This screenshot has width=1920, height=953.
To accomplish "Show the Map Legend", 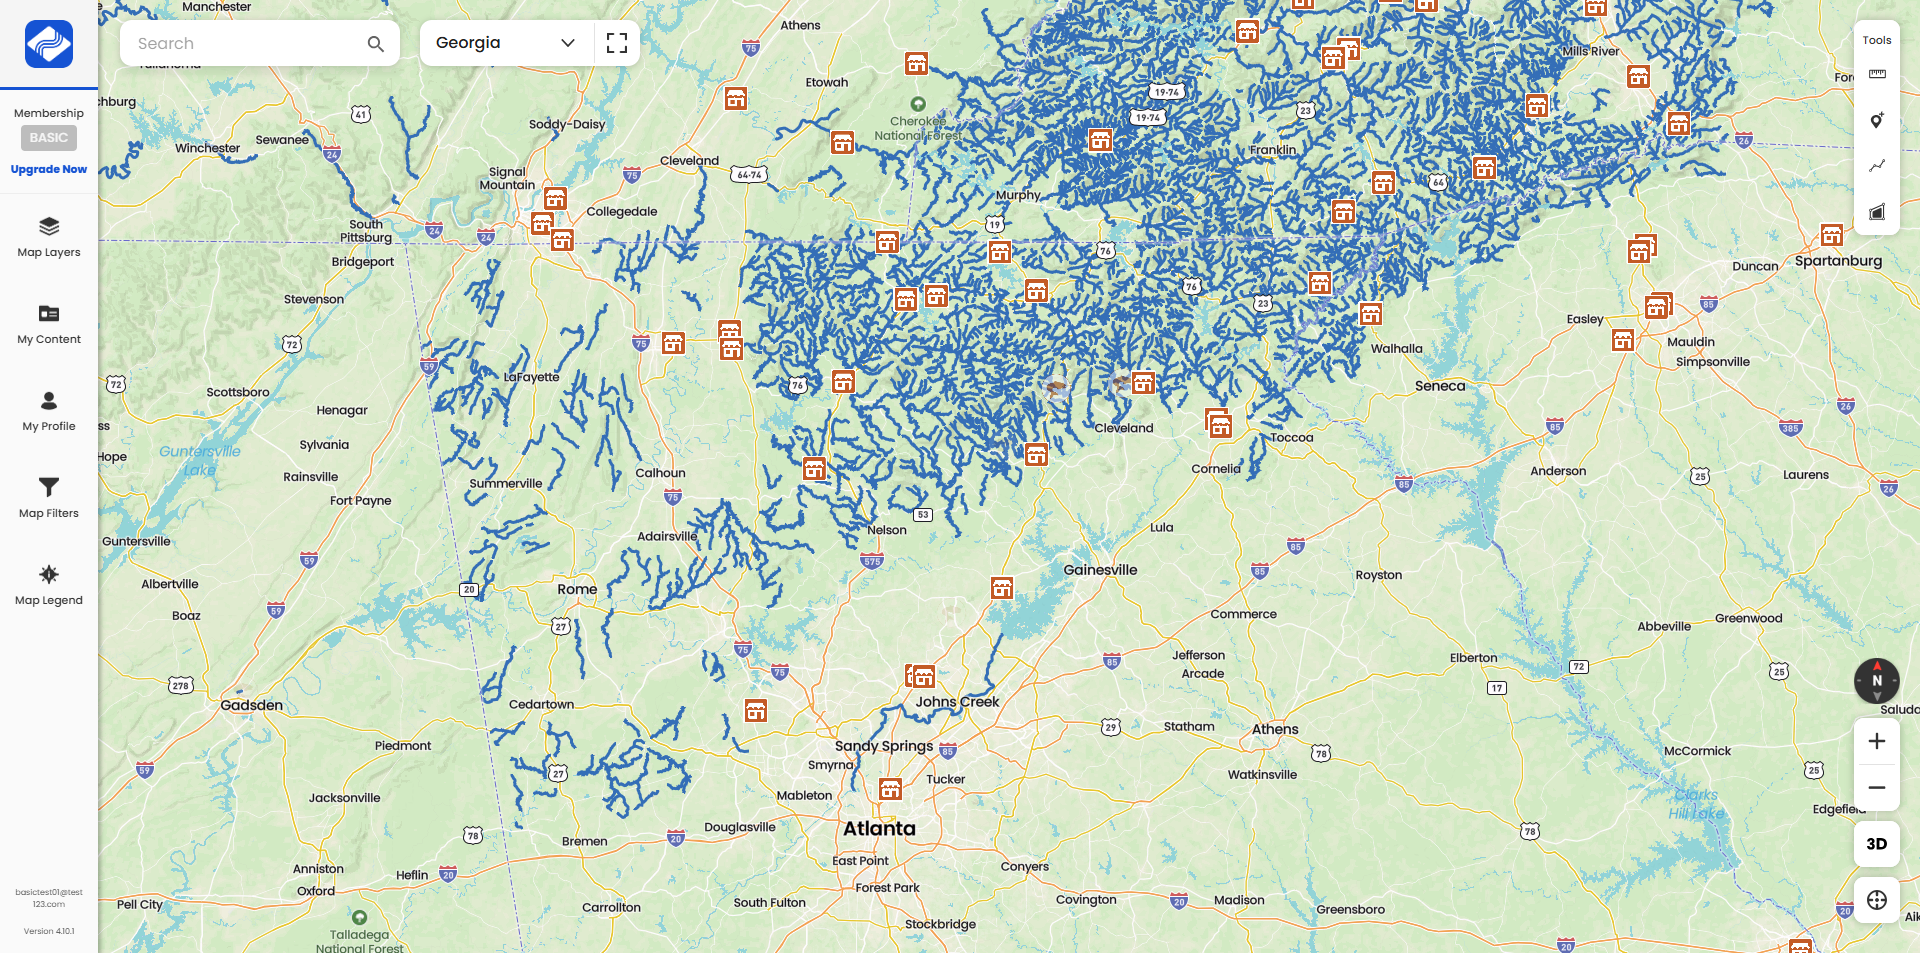I will [x=48, y=585].
